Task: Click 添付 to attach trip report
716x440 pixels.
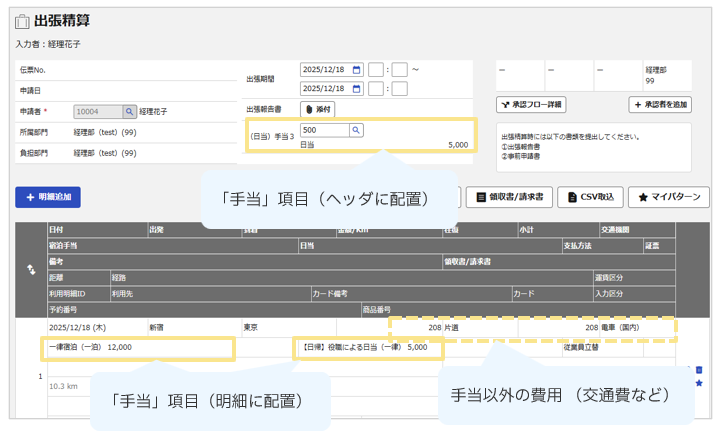Action: pos(317,109)
